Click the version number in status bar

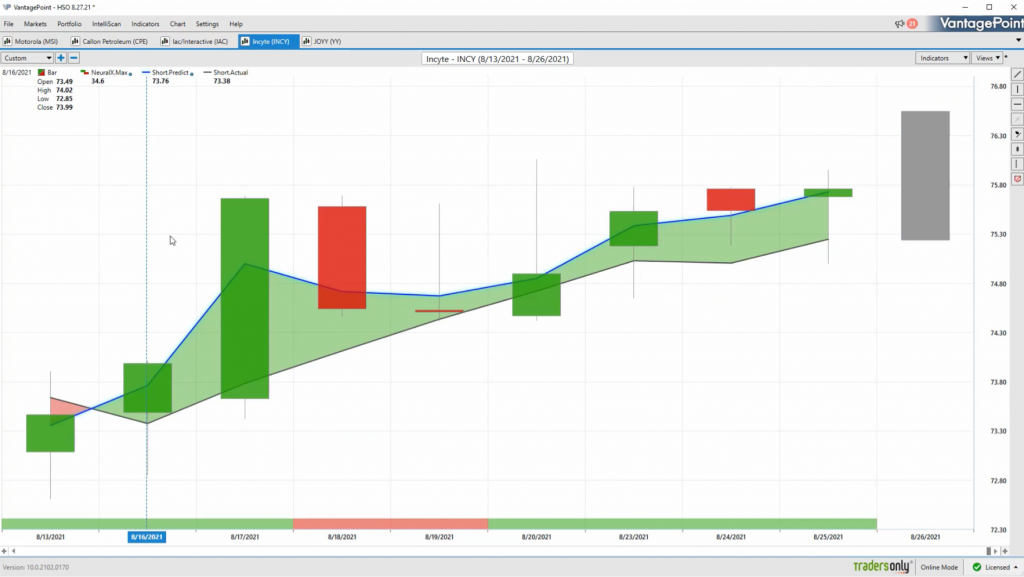tap(36, 567)
